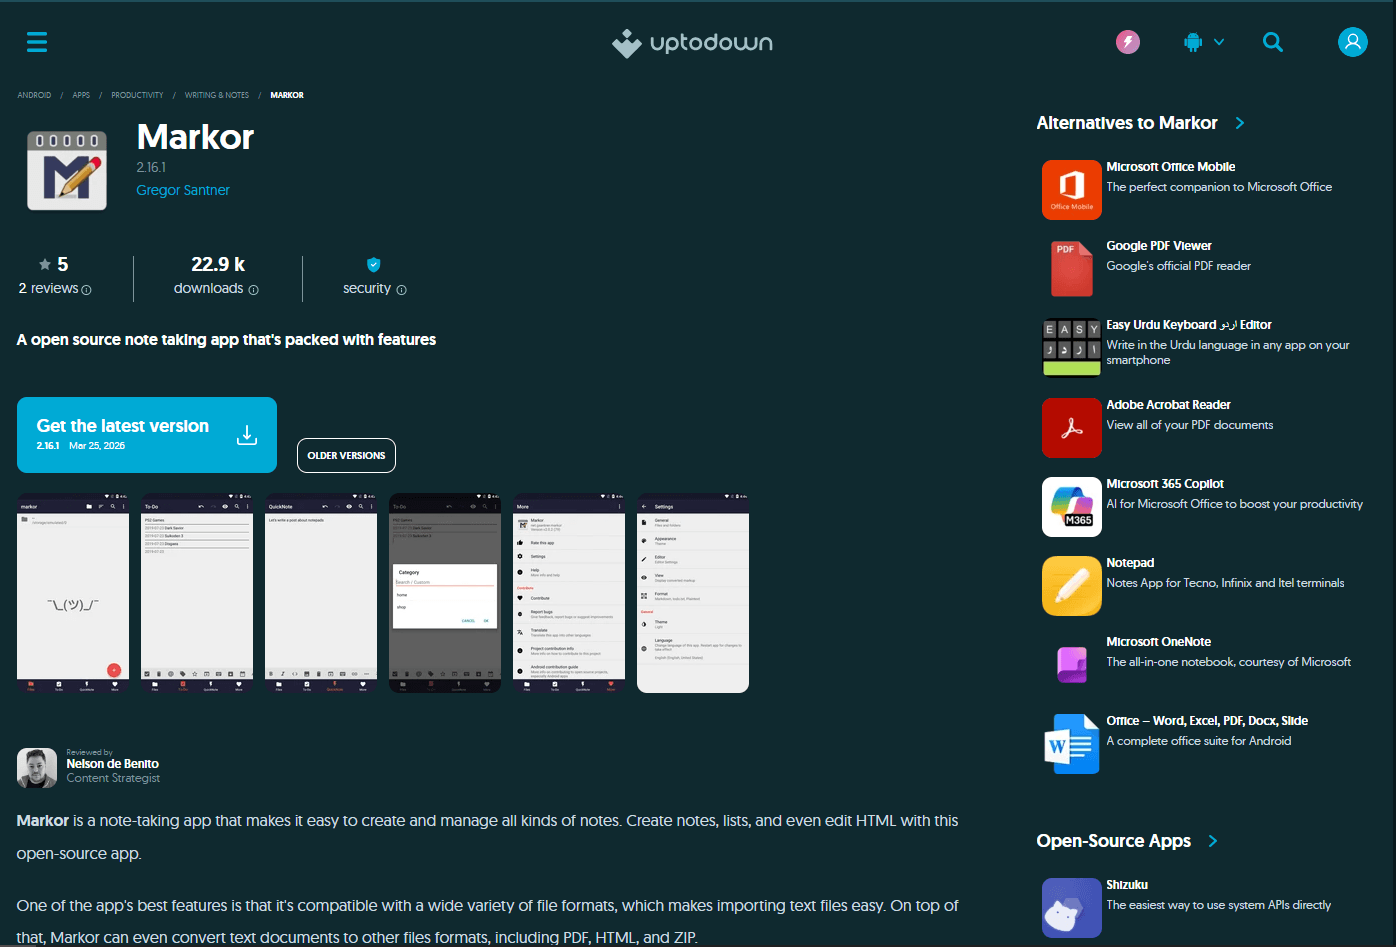Click the download arrow icon
This screenshot has width=1396, height=947.
247,435
